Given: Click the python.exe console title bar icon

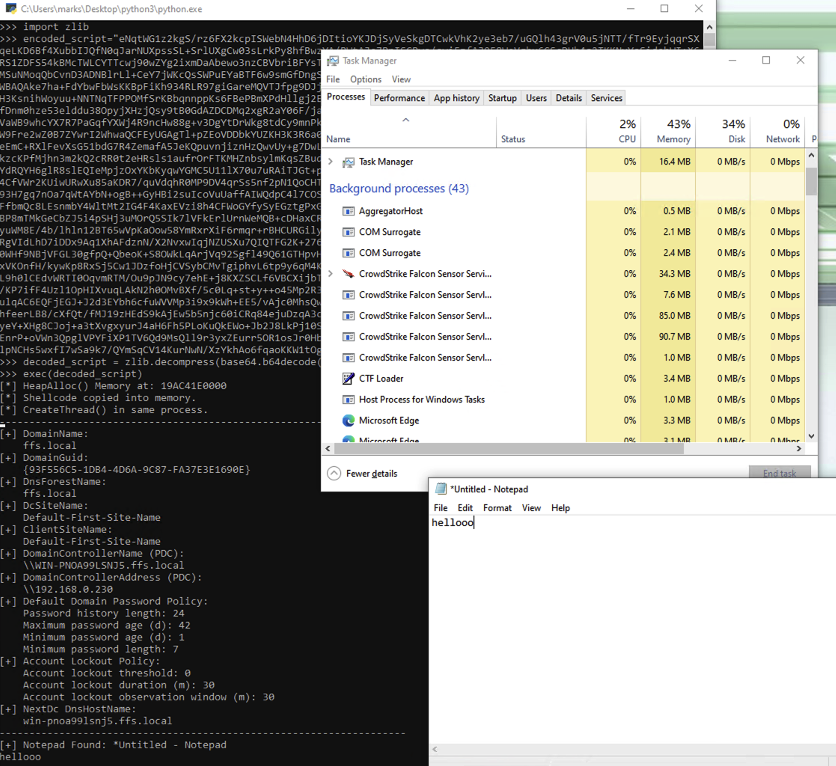Looking at the screenshot, I should [x=10, y=9].
